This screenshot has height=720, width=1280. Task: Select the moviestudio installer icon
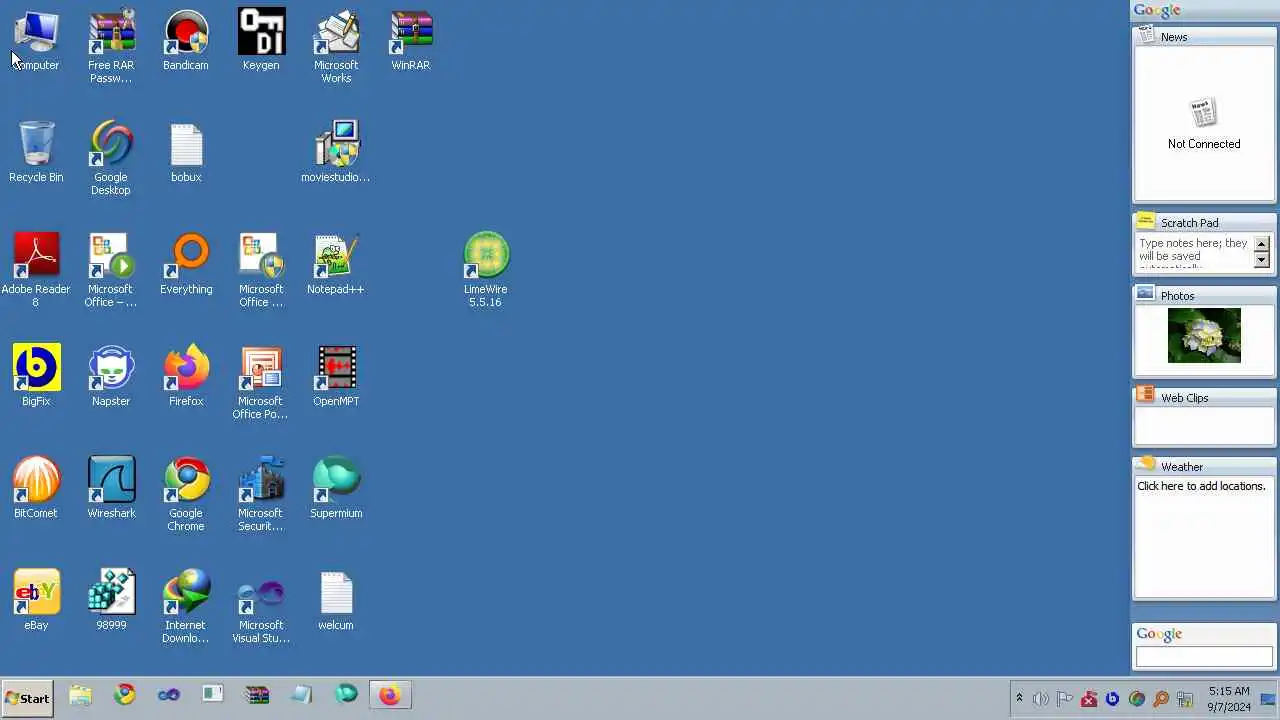point(336,152)
